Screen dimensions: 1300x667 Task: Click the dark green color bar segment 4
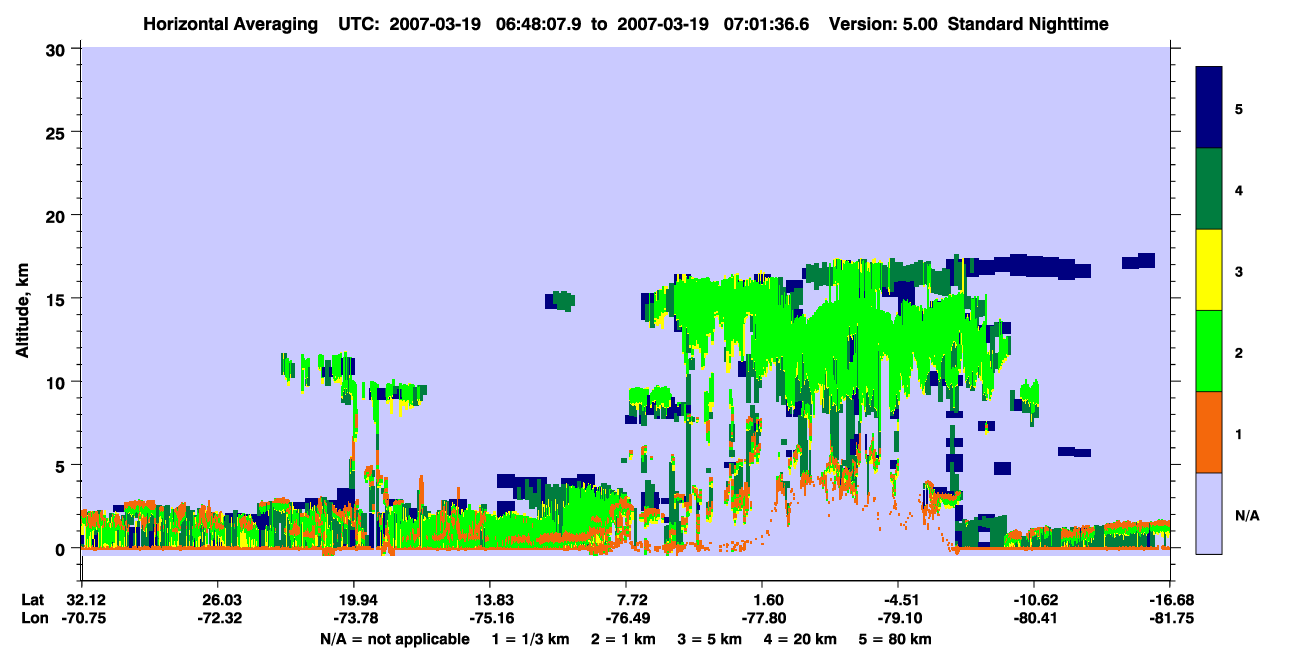[x=1209, y=189]
